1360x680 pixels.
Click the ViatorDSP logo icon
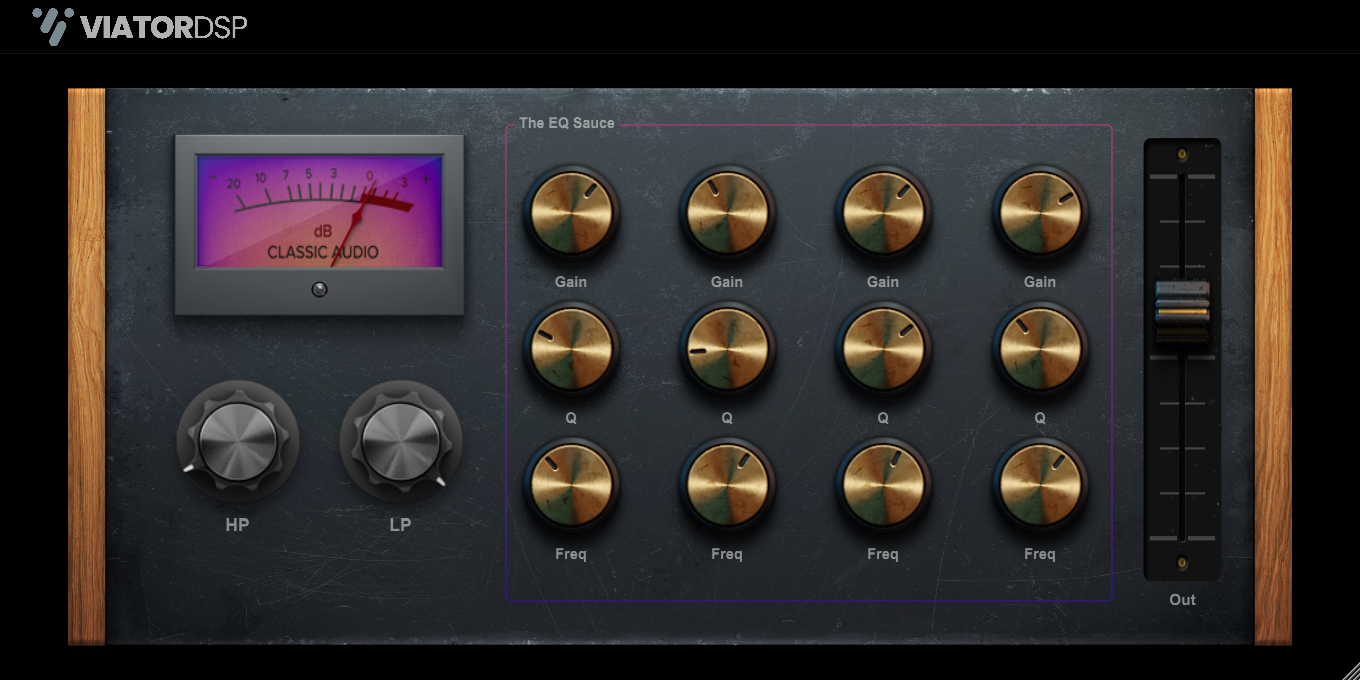[x=52, y=26]
